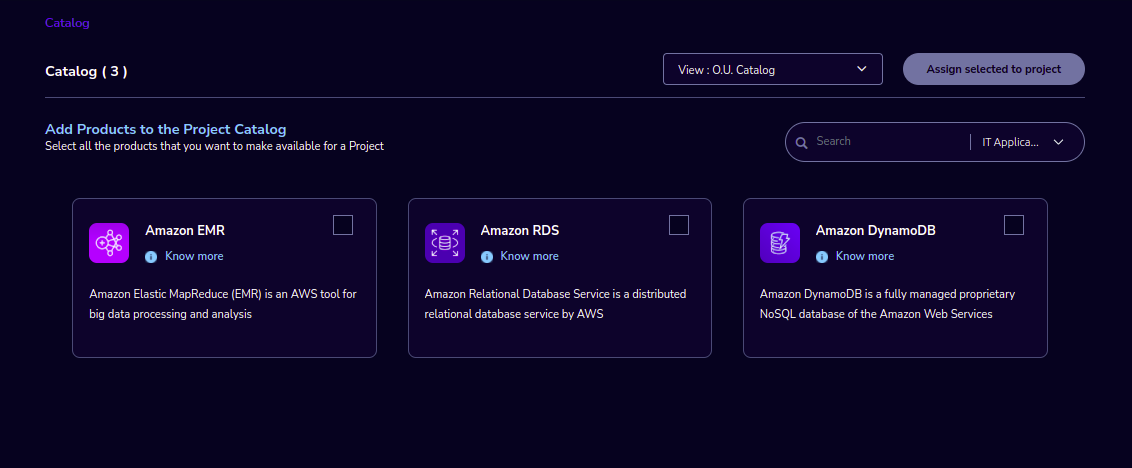Click the Amazon Relational Database Service description
Image resolution: width=1132 pixels, height=468 pixels.
(x=555, y=304)
